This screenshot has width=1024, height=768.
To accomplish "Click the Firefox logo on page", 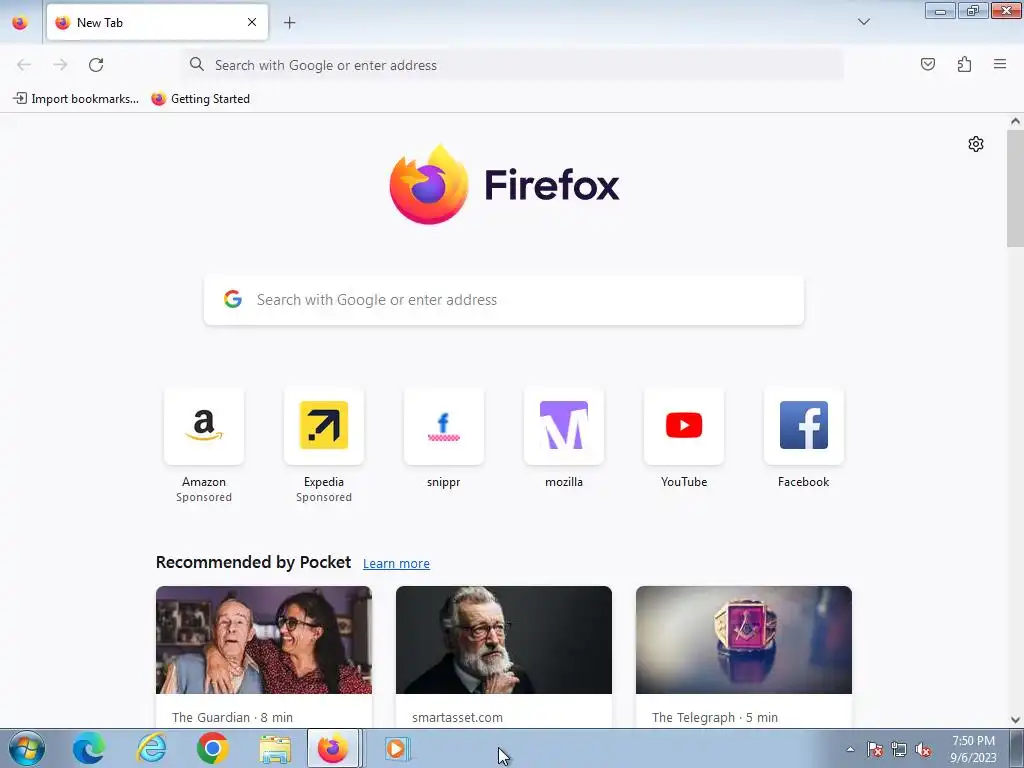I will [504, 185].
